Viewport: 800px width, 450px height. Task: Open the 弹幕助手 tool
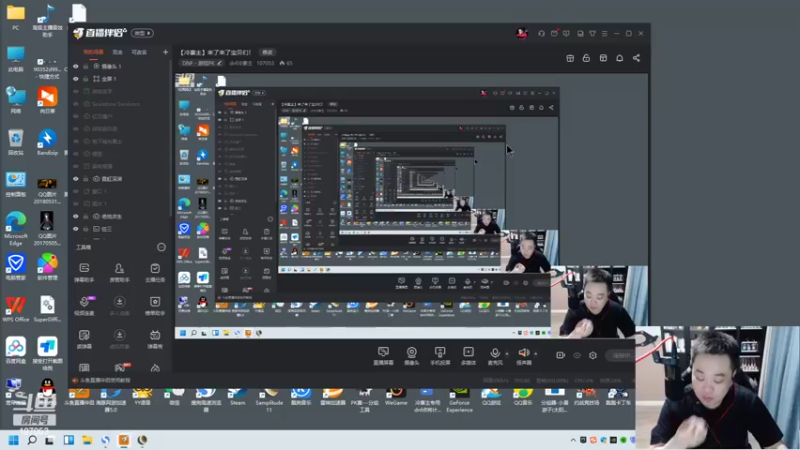pyautogui.click(x=84, y=272)
